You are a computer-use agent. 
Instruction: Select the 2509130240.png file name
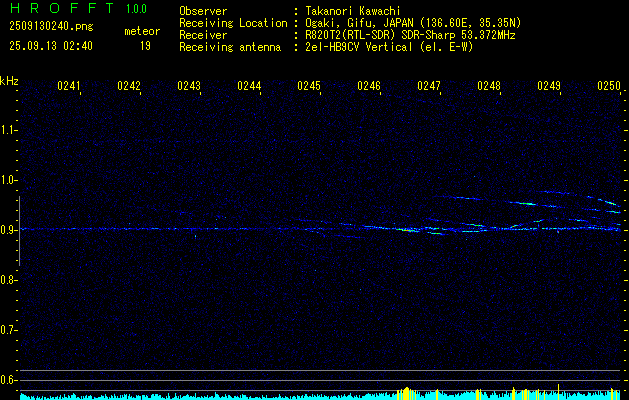coord(50,27)
